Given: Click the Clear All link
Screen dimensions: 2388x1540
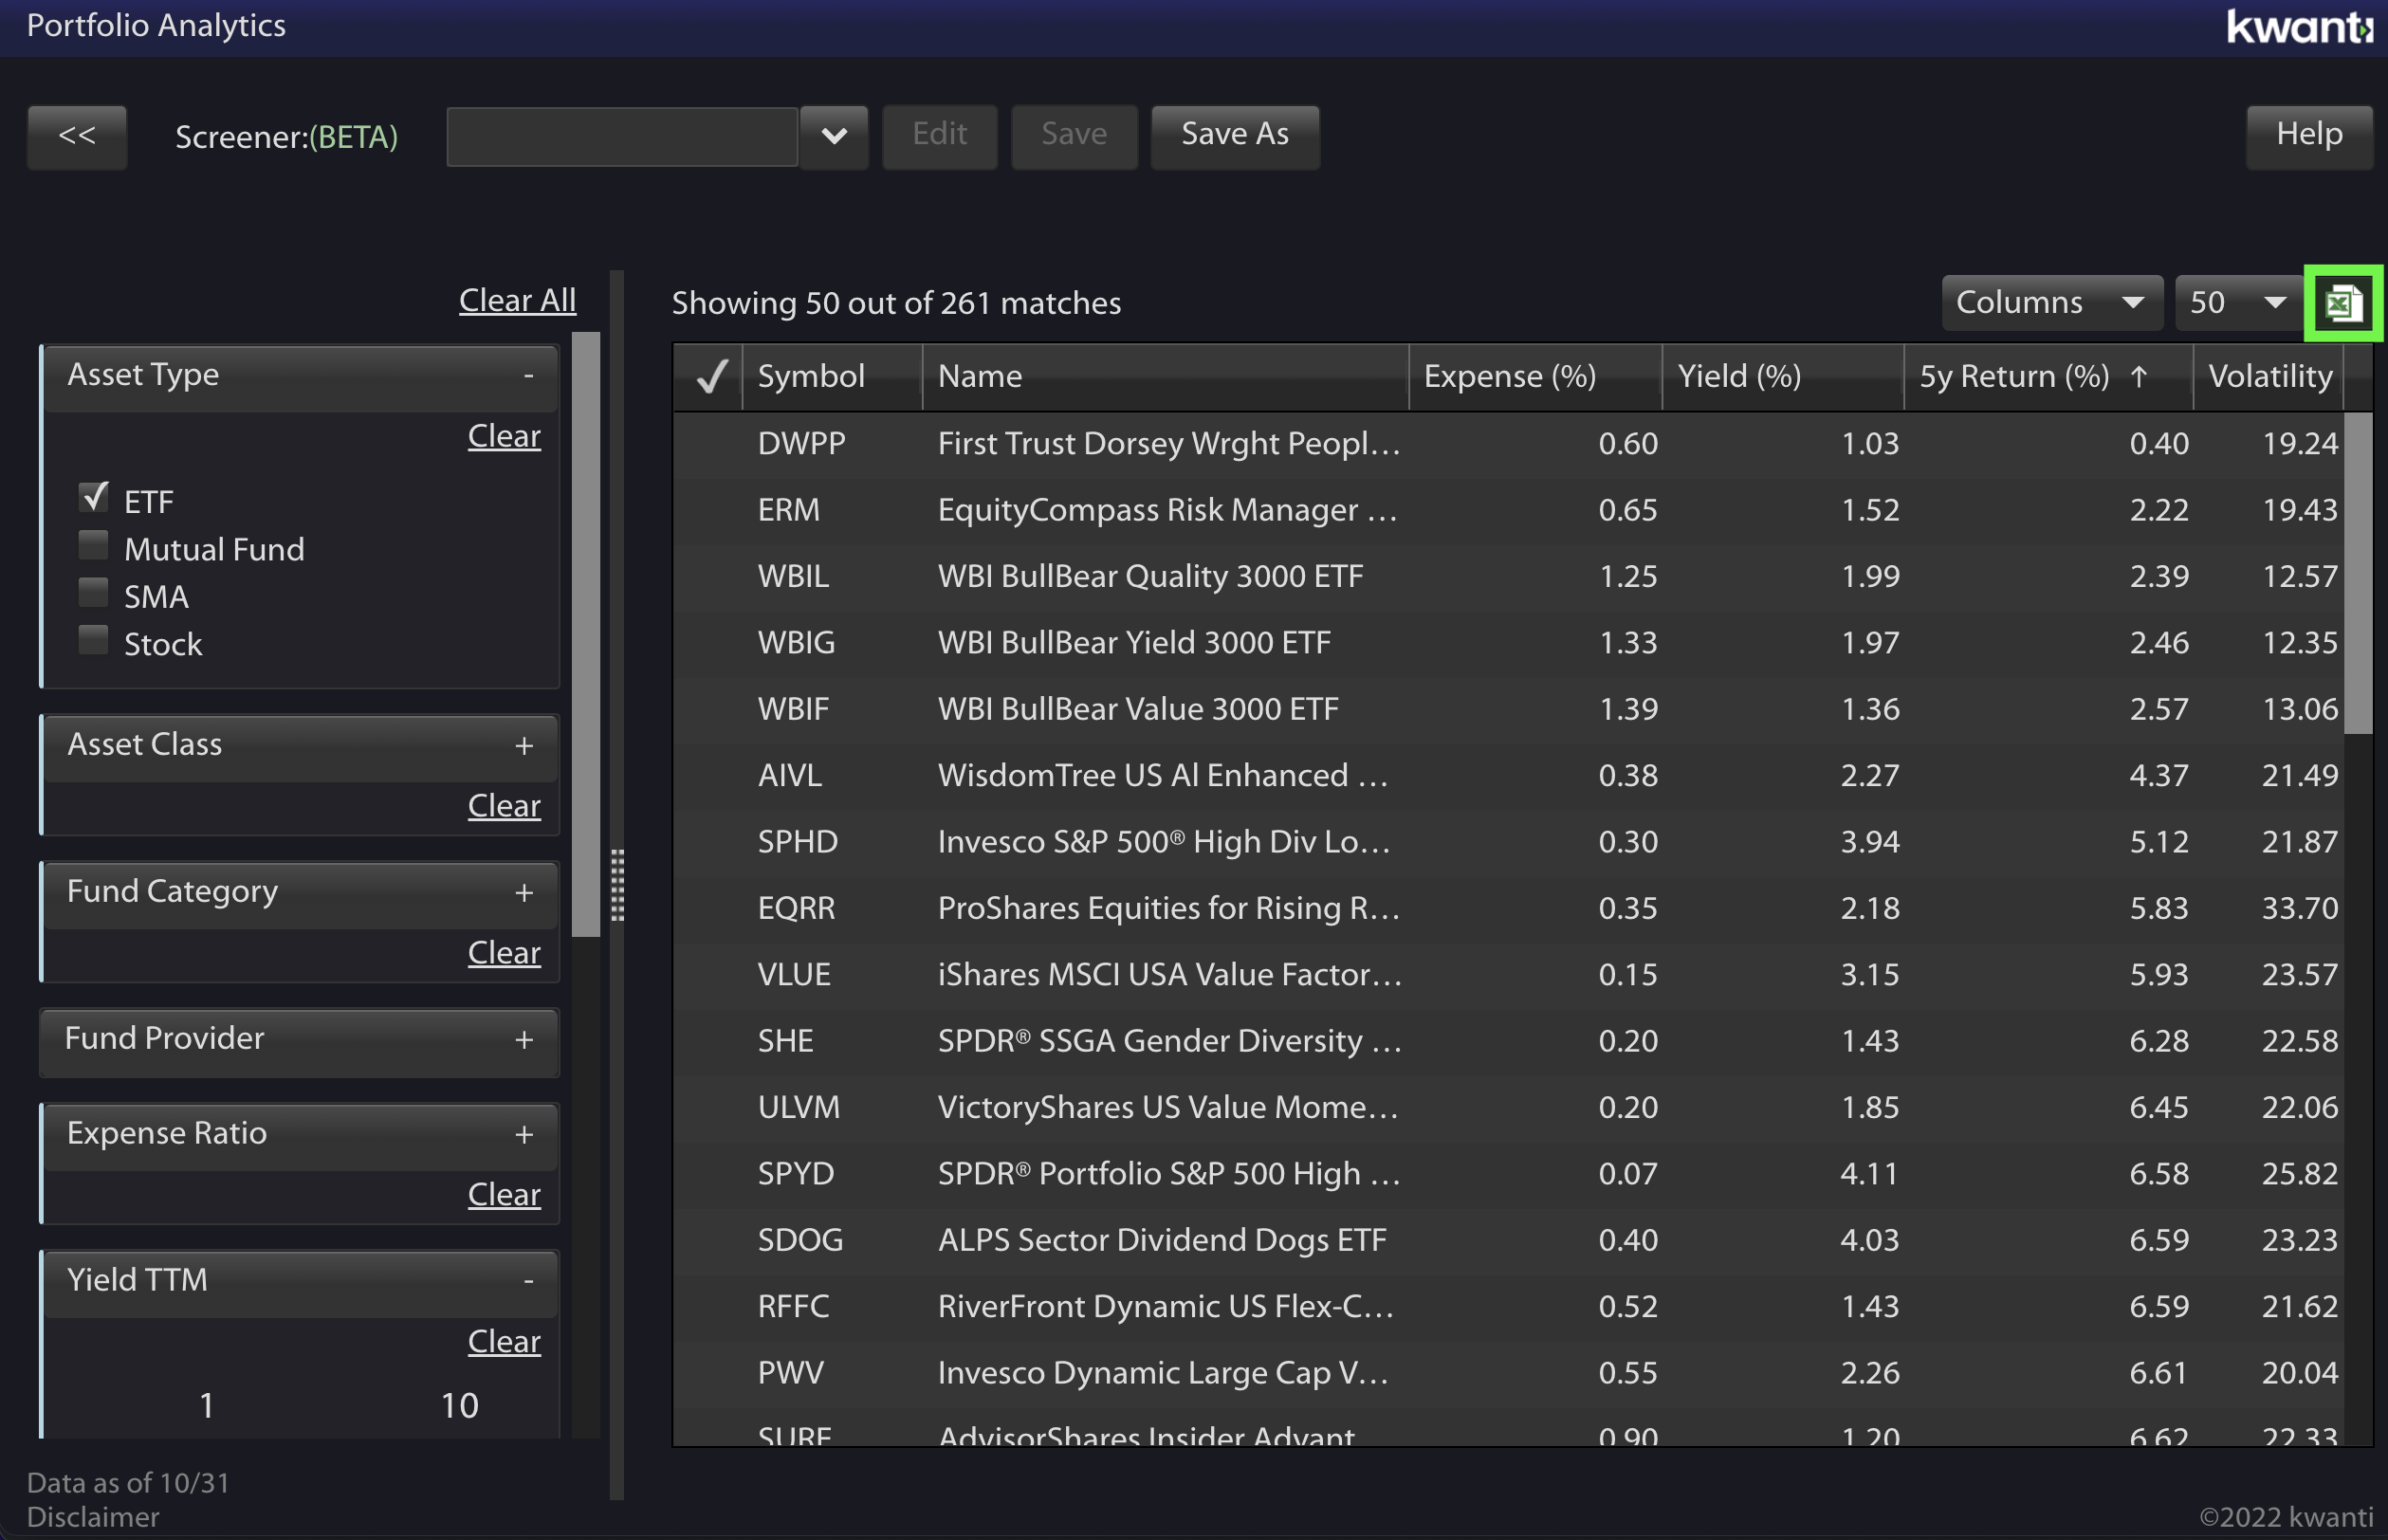Looking at the screenshot, I should [x=517, y=301].
